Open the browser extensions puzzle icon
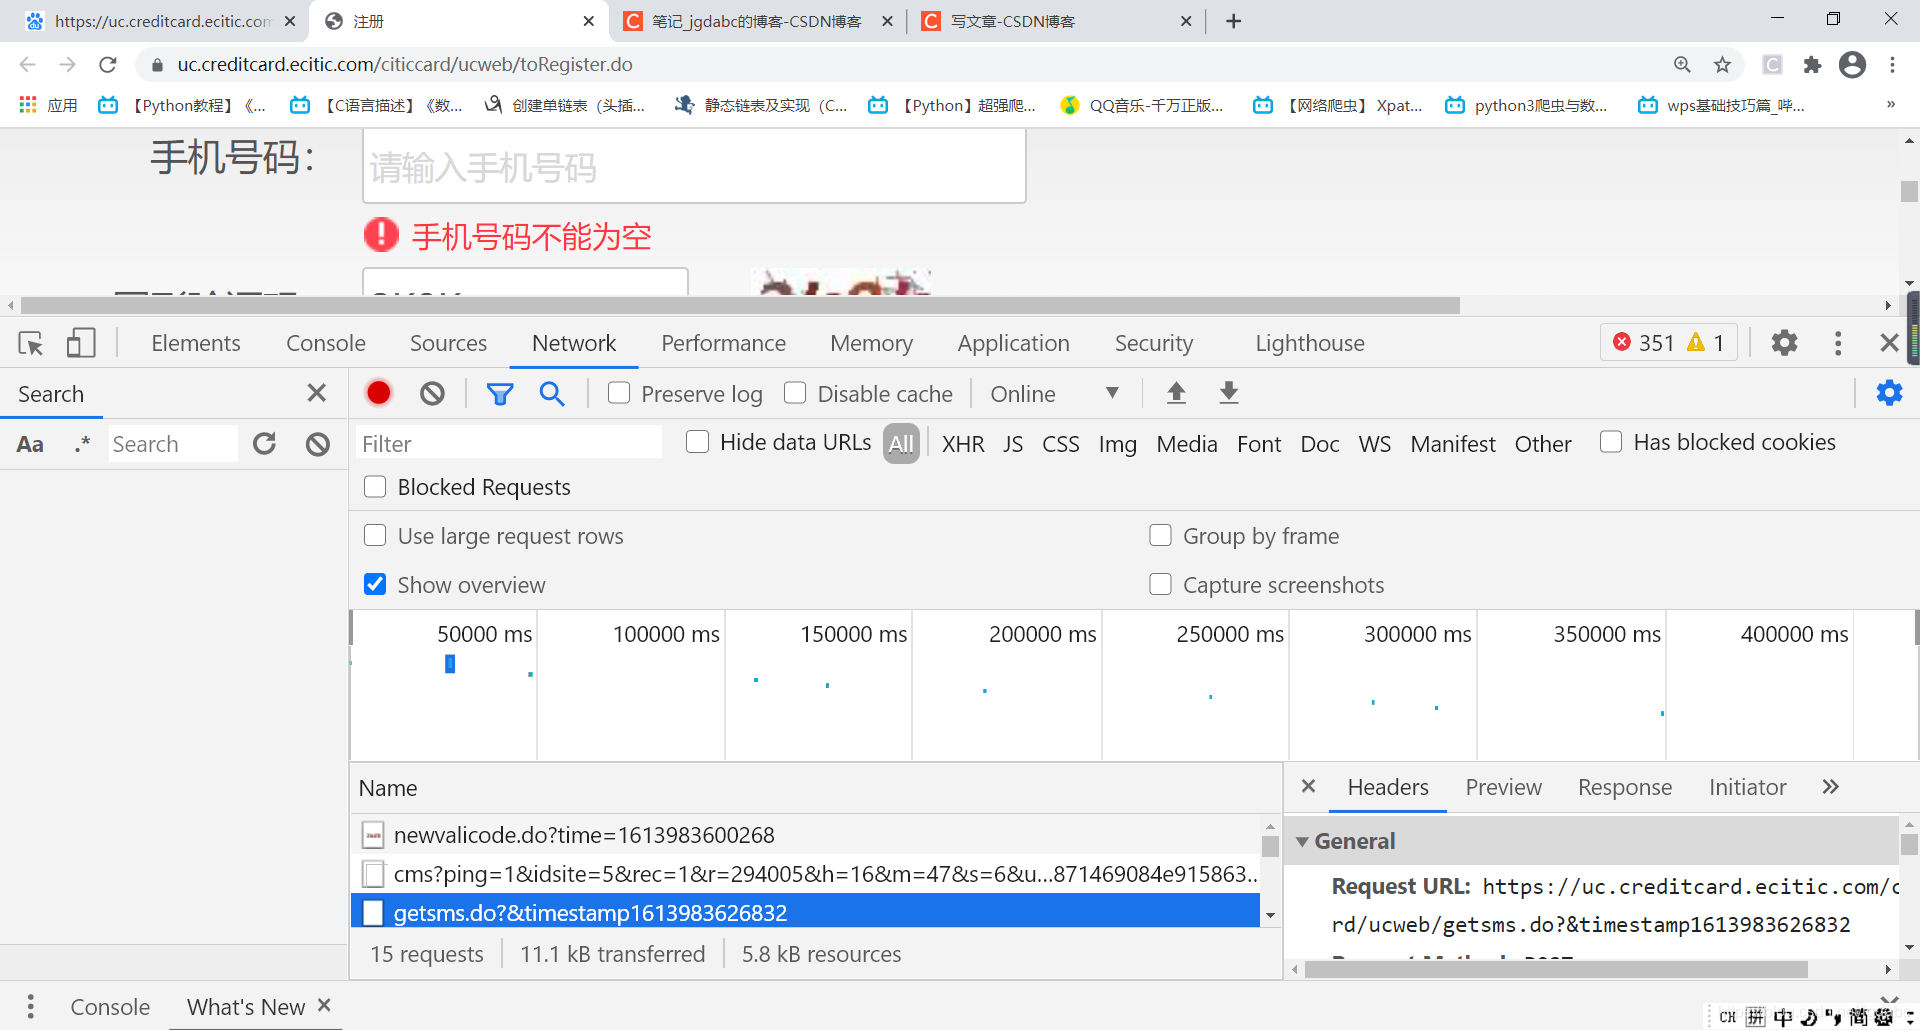The width and height of the screenshot is (1920, 1030). [1812, 65]
